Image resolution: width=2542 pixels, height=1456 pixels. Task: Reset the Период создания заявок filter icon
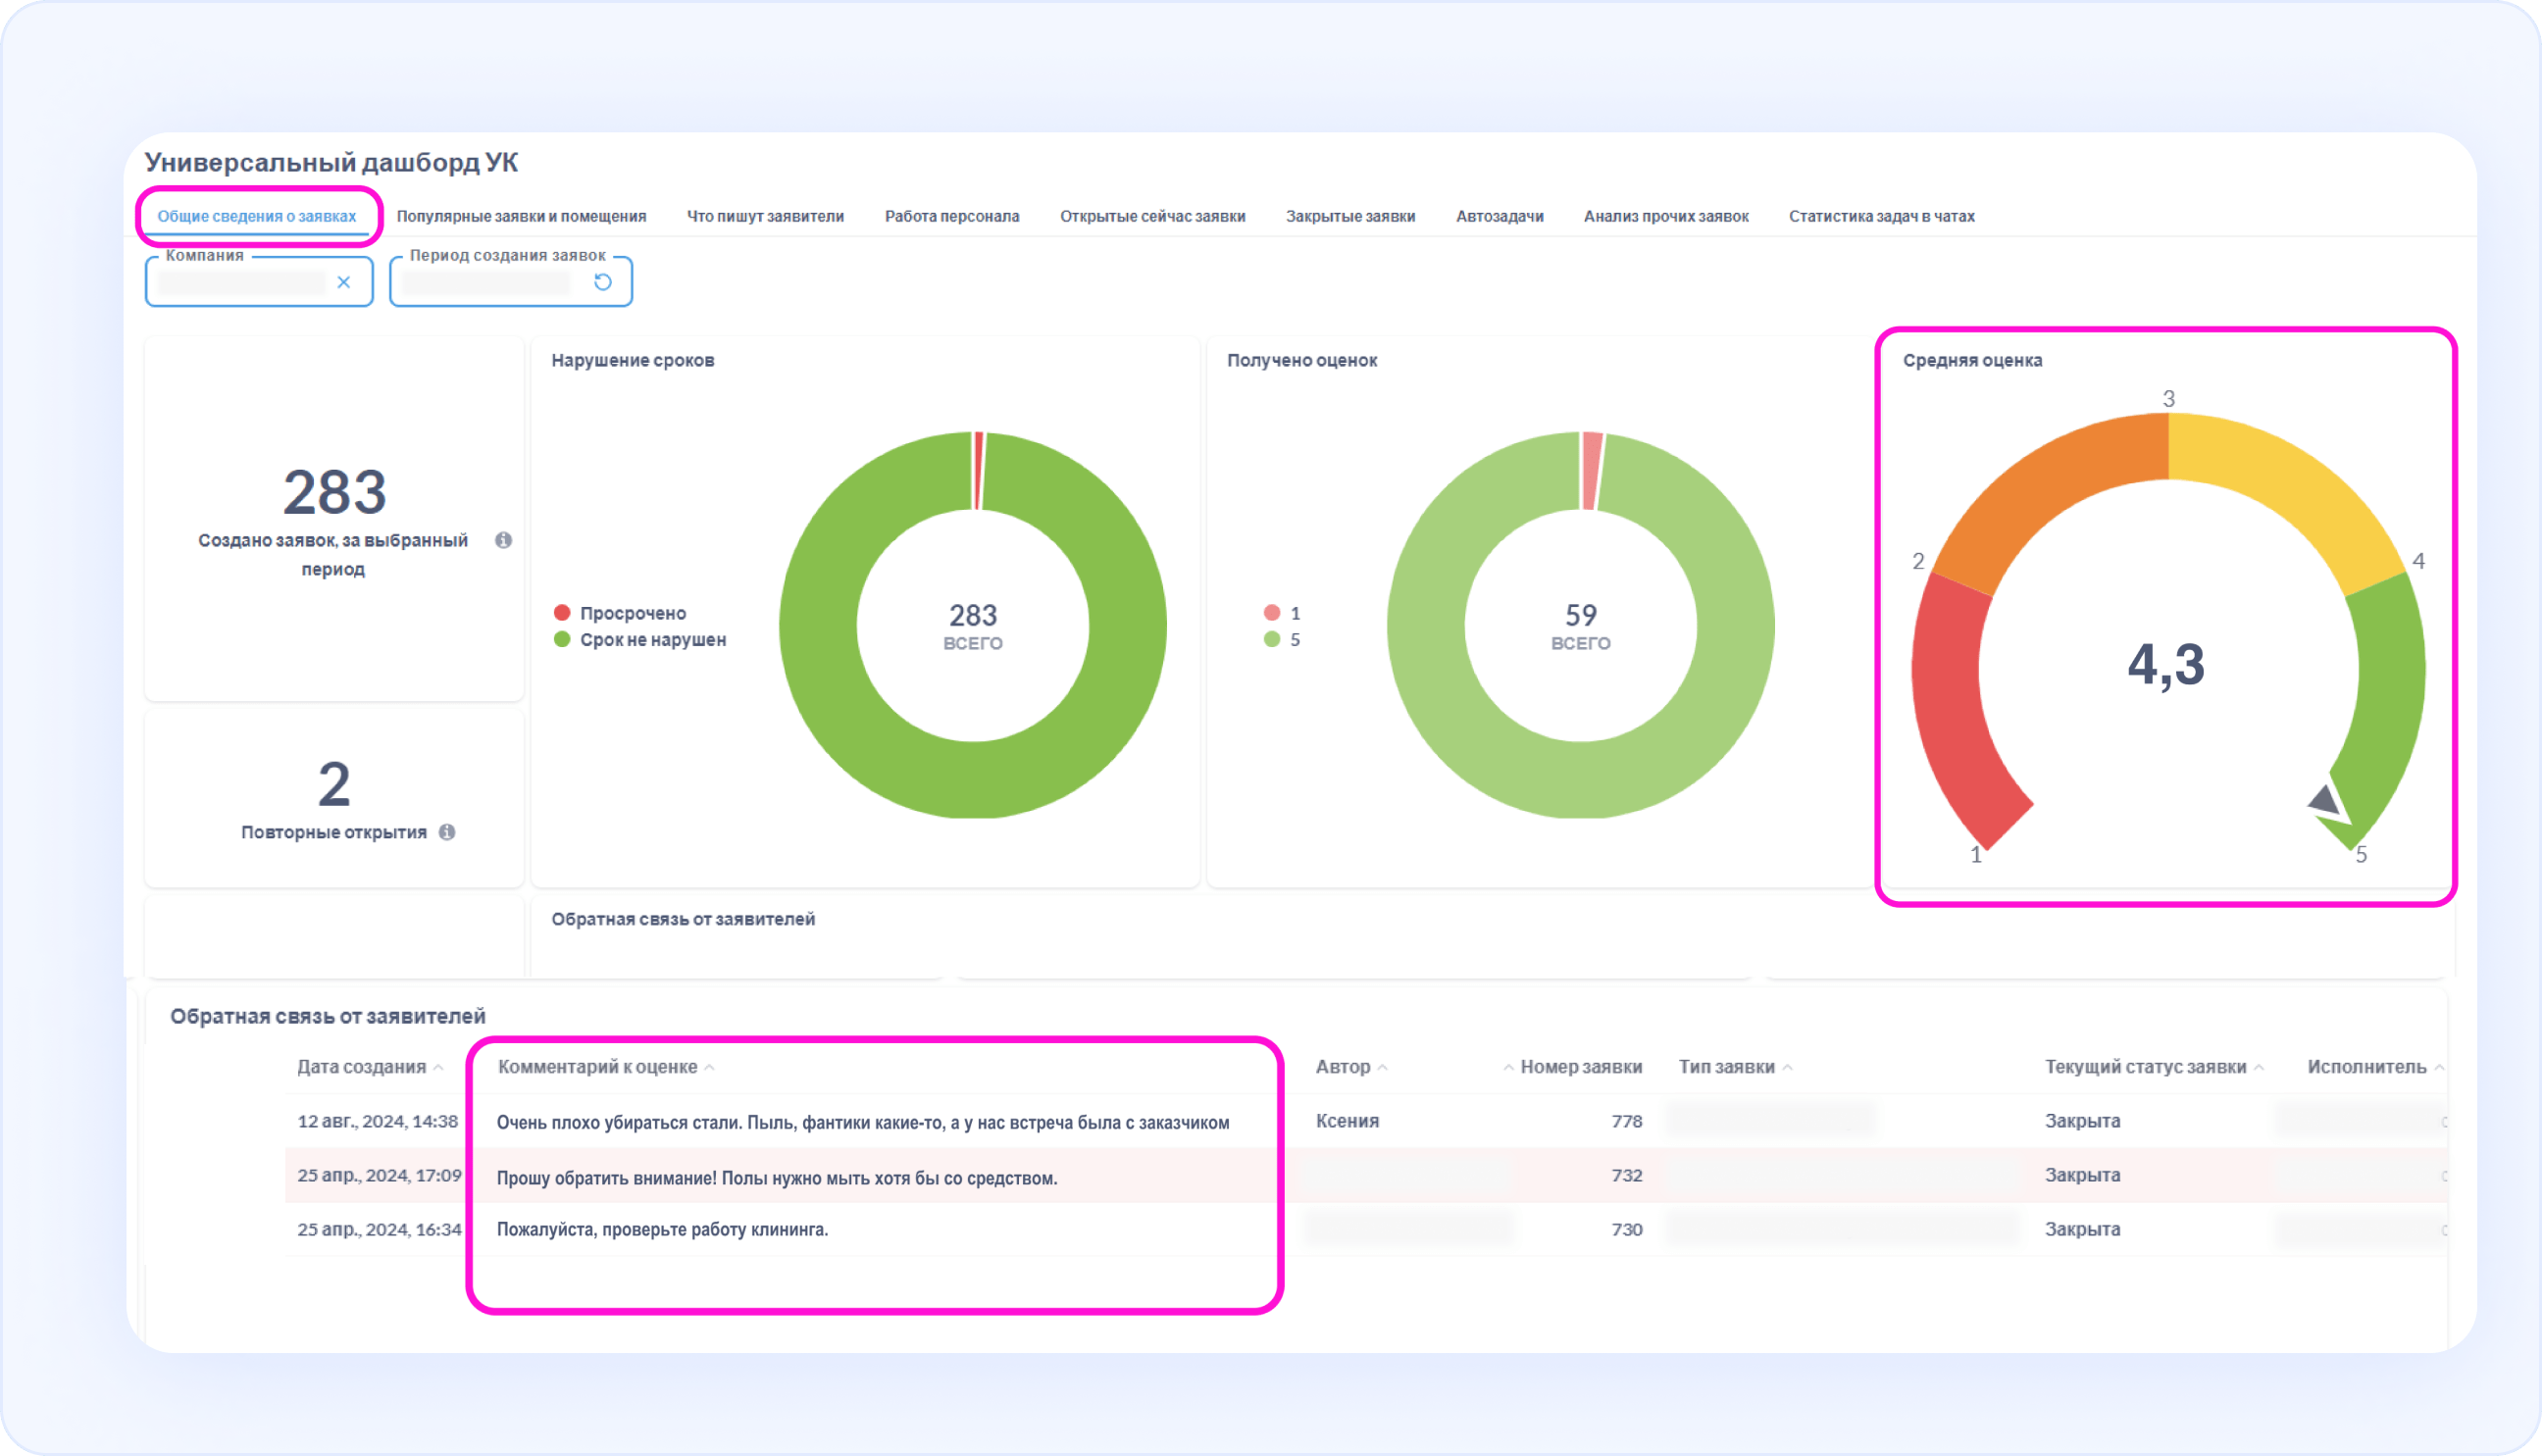tap(602, 282)
